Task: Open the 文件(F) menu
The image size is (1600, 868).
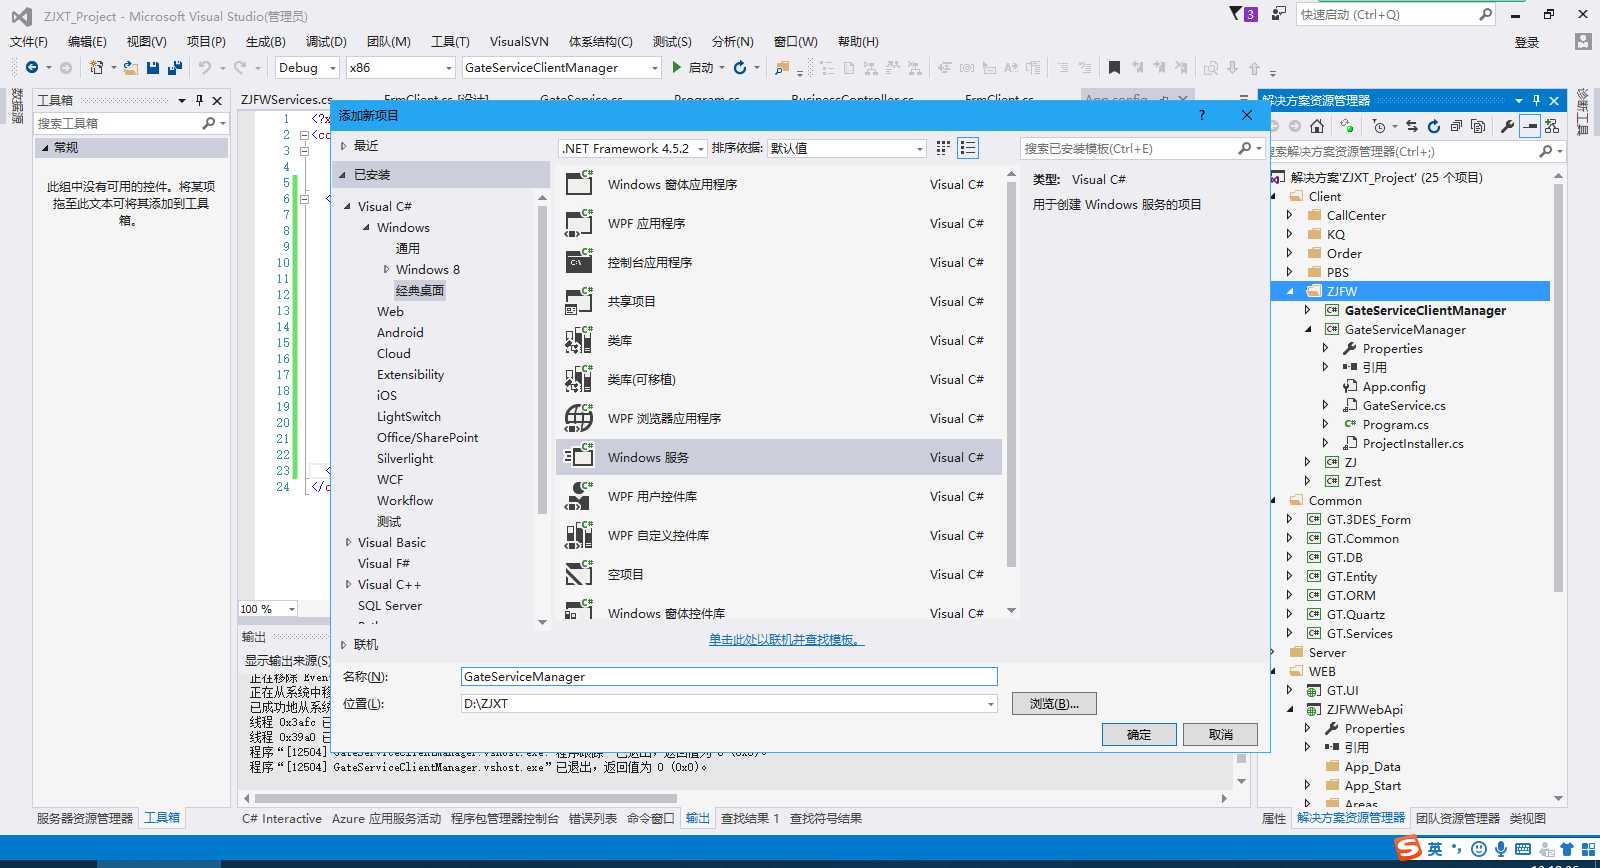Action: [29, 41]
